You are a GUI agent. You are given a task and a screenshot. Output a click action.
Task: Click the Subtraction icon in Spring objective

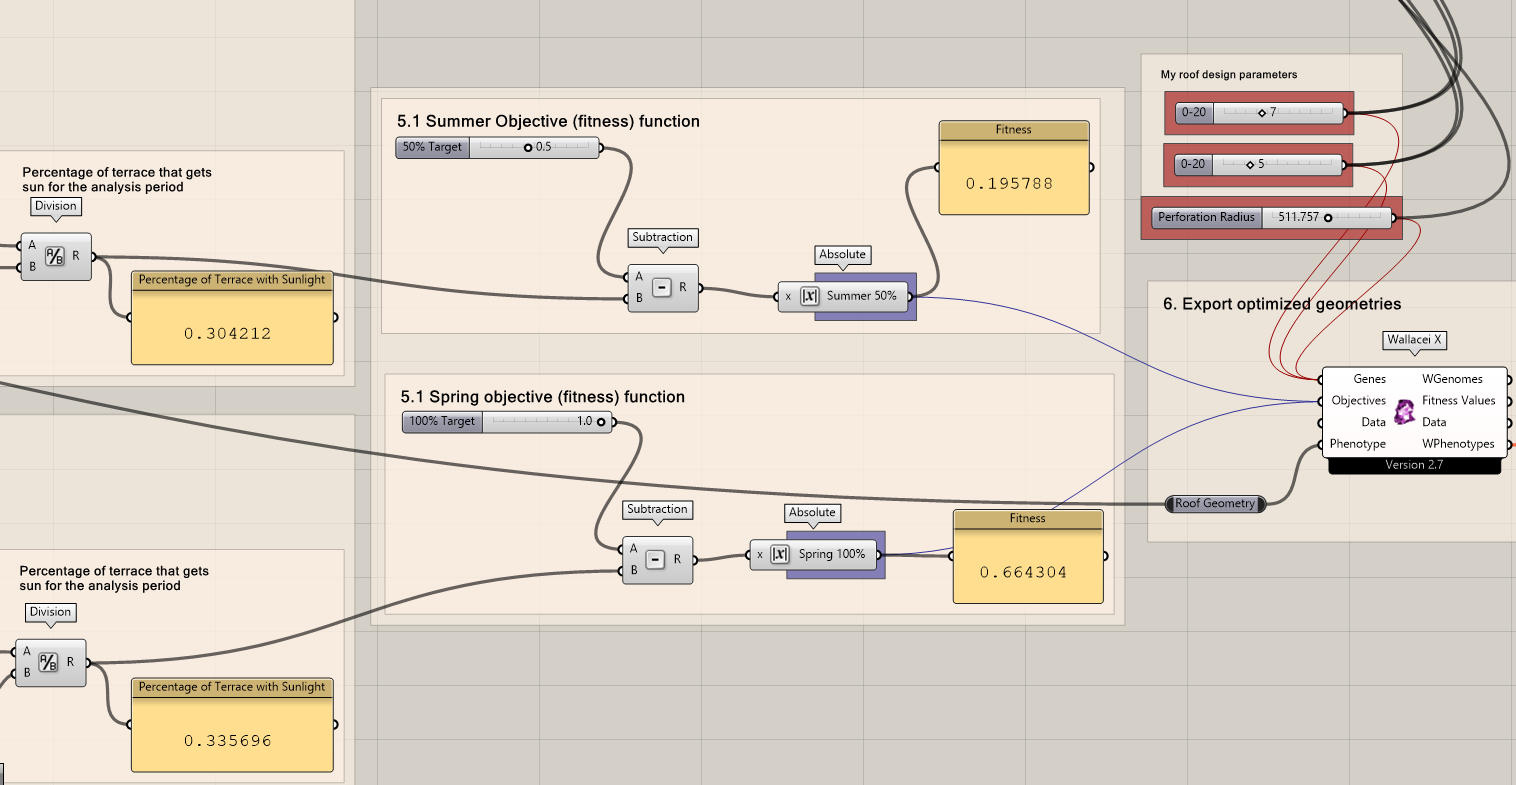[x=657, y=560]
